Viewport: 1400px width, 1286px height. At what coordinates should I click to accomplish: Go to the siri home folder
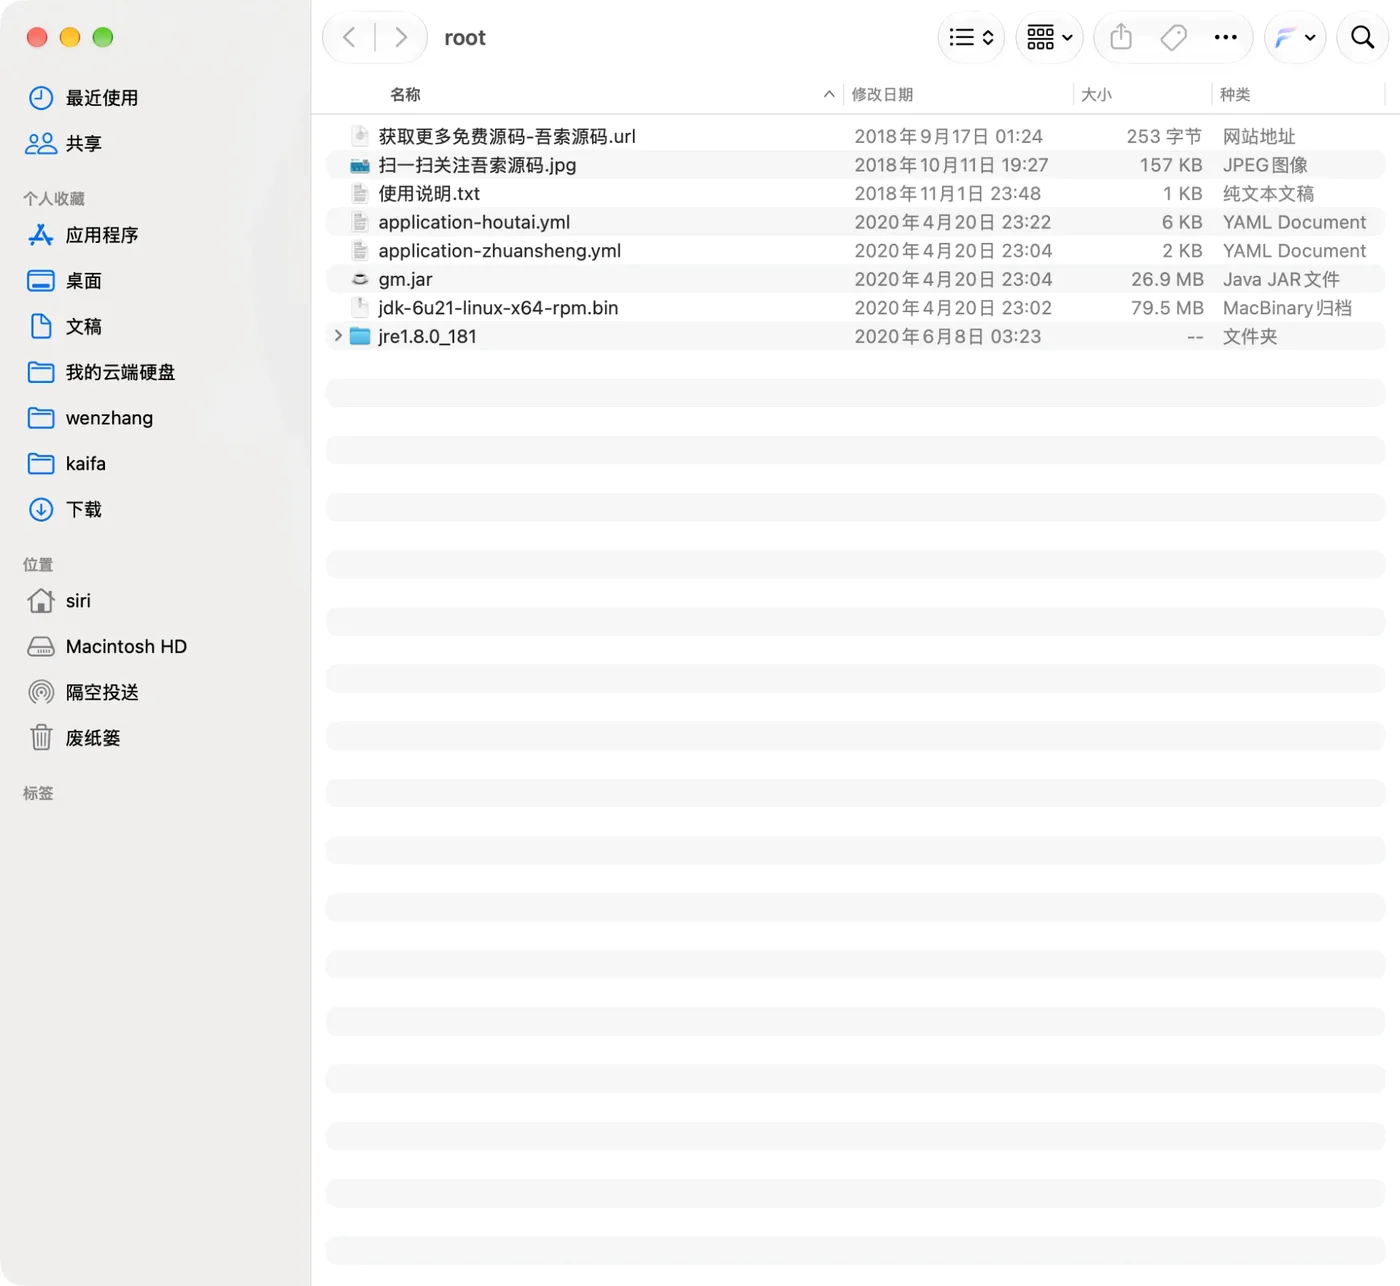click(x=78, y=601)
